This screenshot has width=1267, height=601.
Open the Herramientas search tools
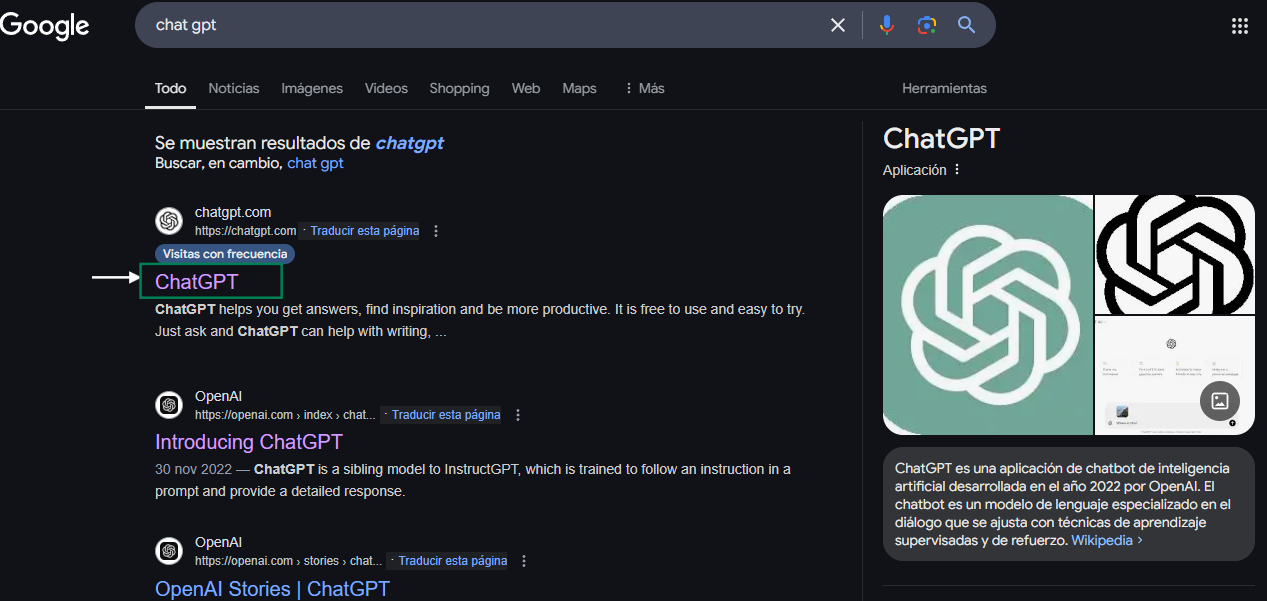(944, 88)
